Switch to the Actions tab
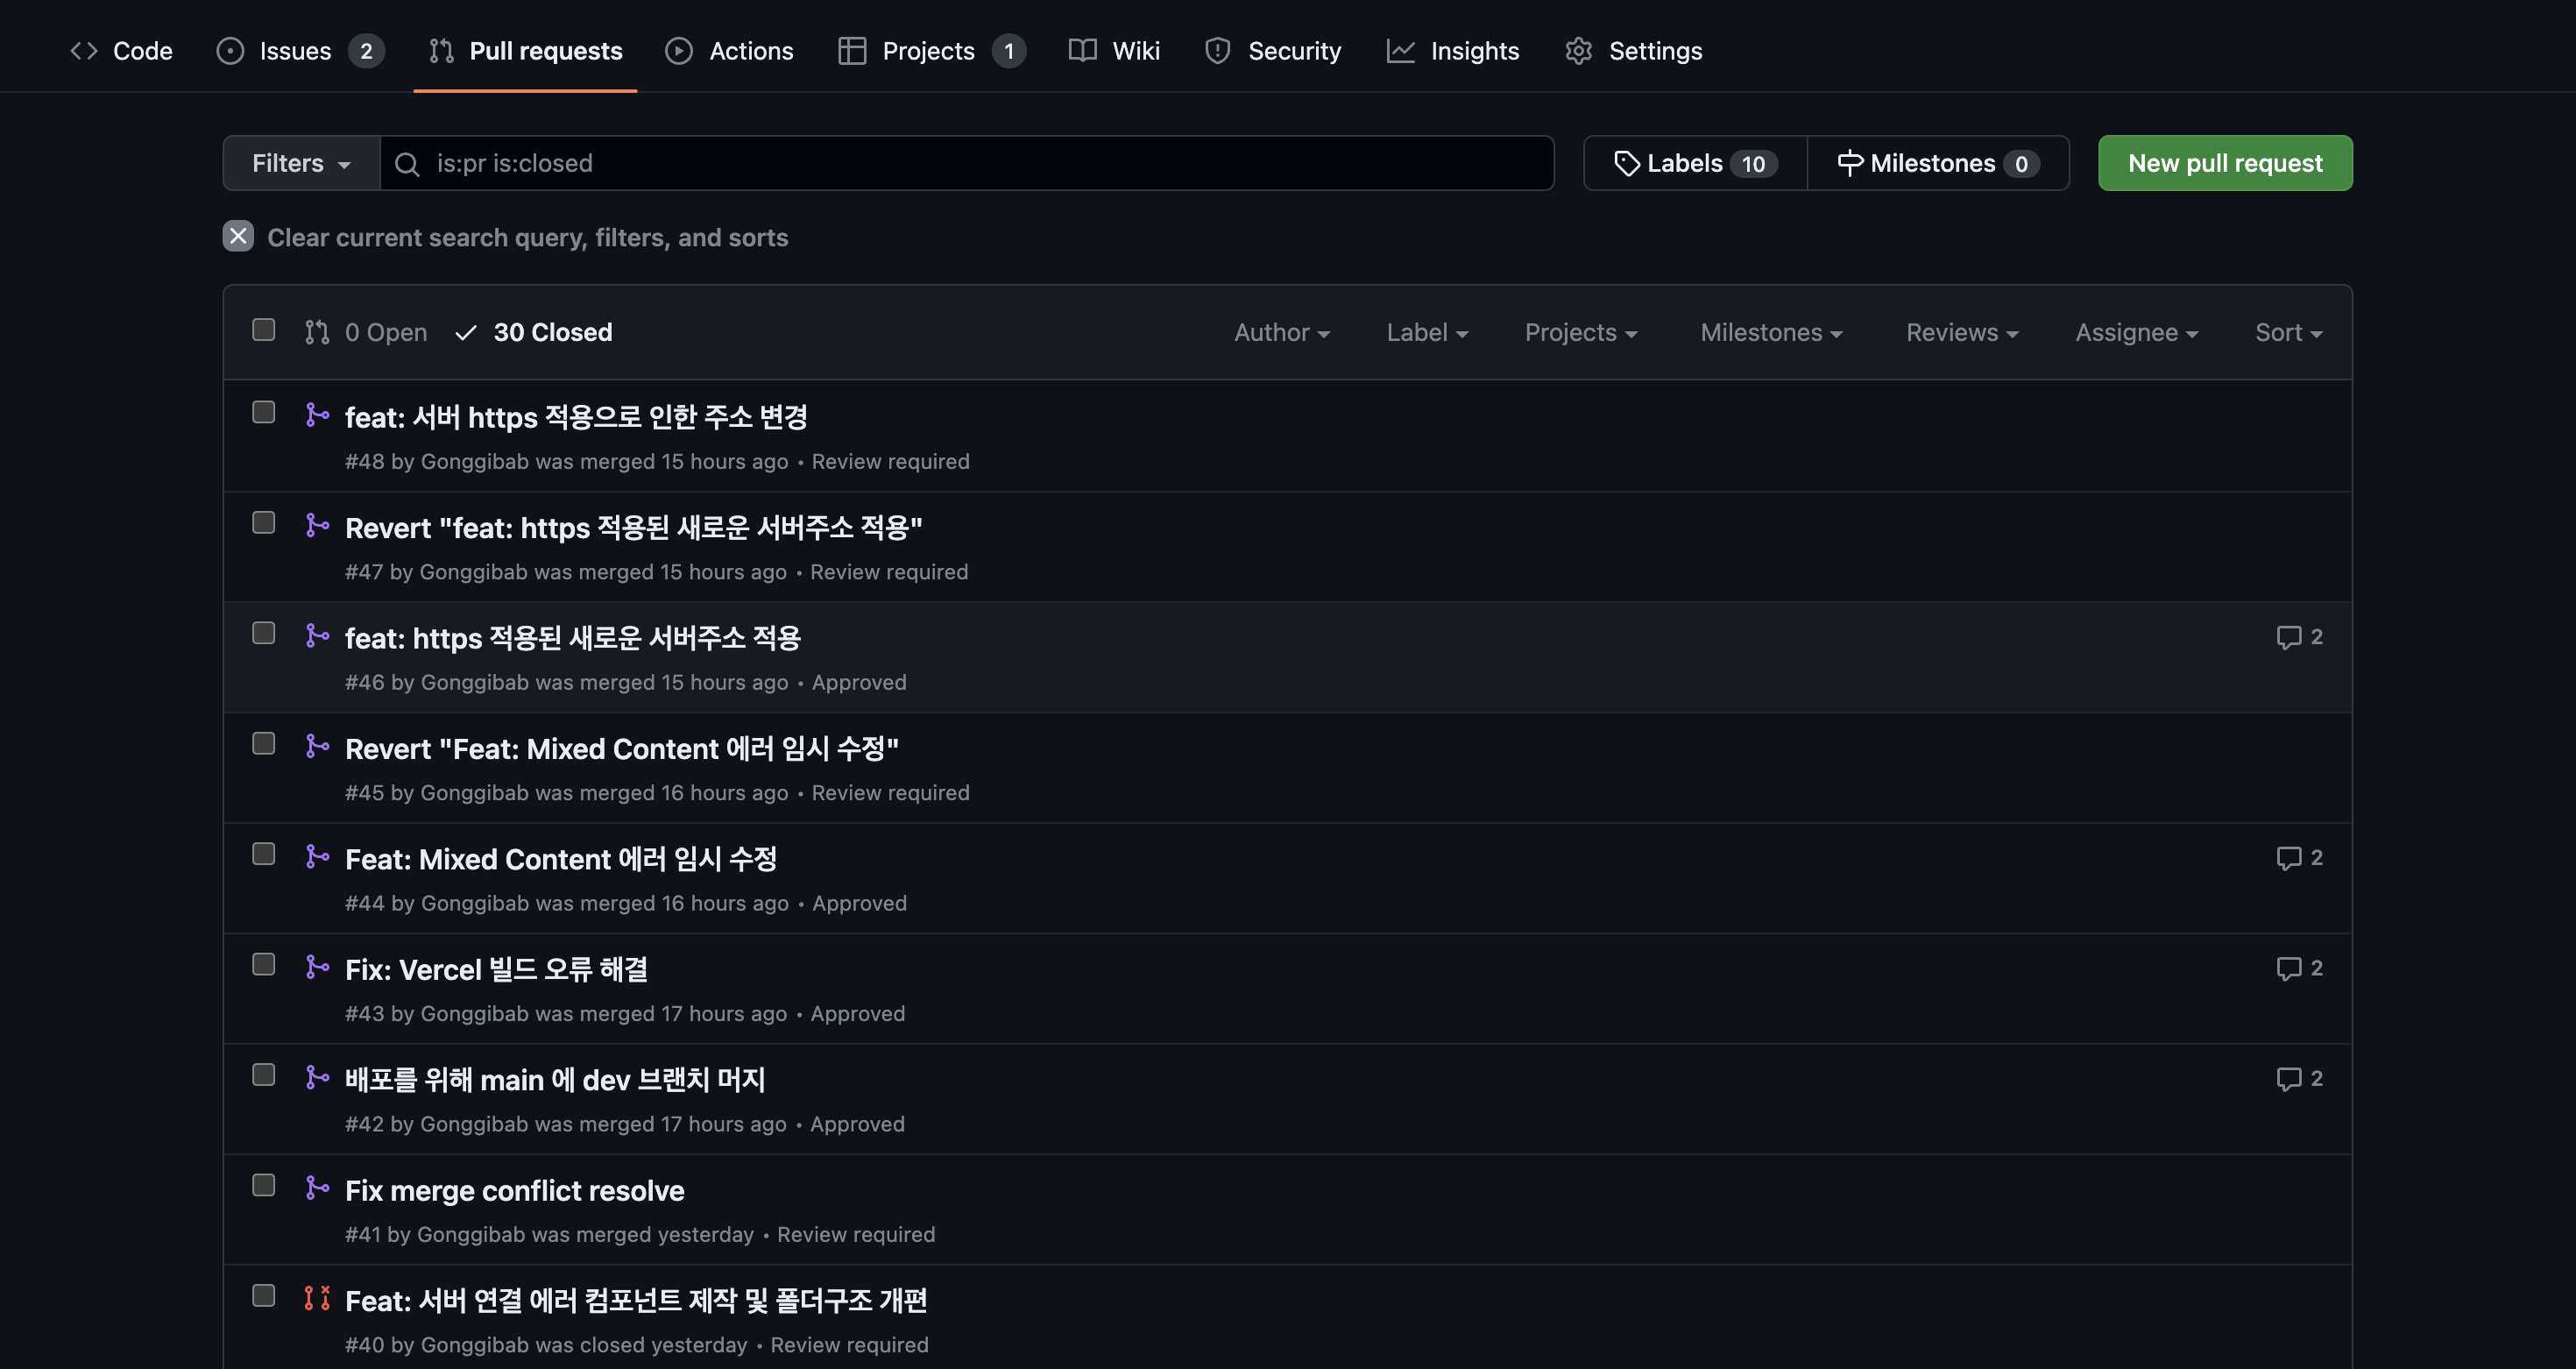Image resolution: width=2576 pixels, height=1369 pixels. tap(730, 51)
